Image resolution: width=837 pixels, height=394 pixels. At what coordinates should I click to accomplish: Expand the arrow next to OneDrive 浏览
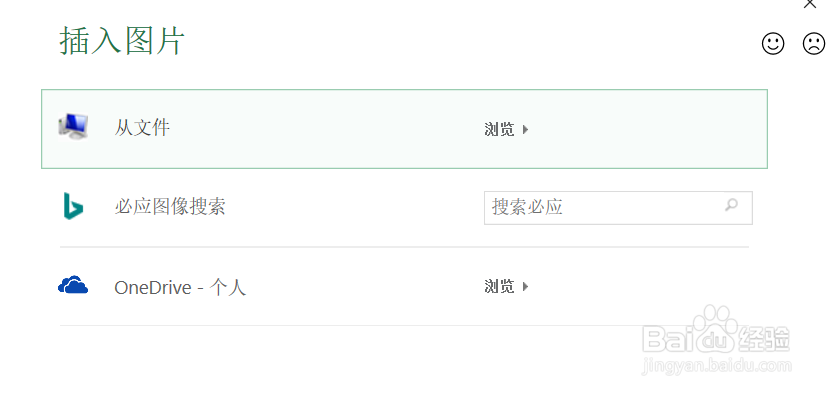525,287
